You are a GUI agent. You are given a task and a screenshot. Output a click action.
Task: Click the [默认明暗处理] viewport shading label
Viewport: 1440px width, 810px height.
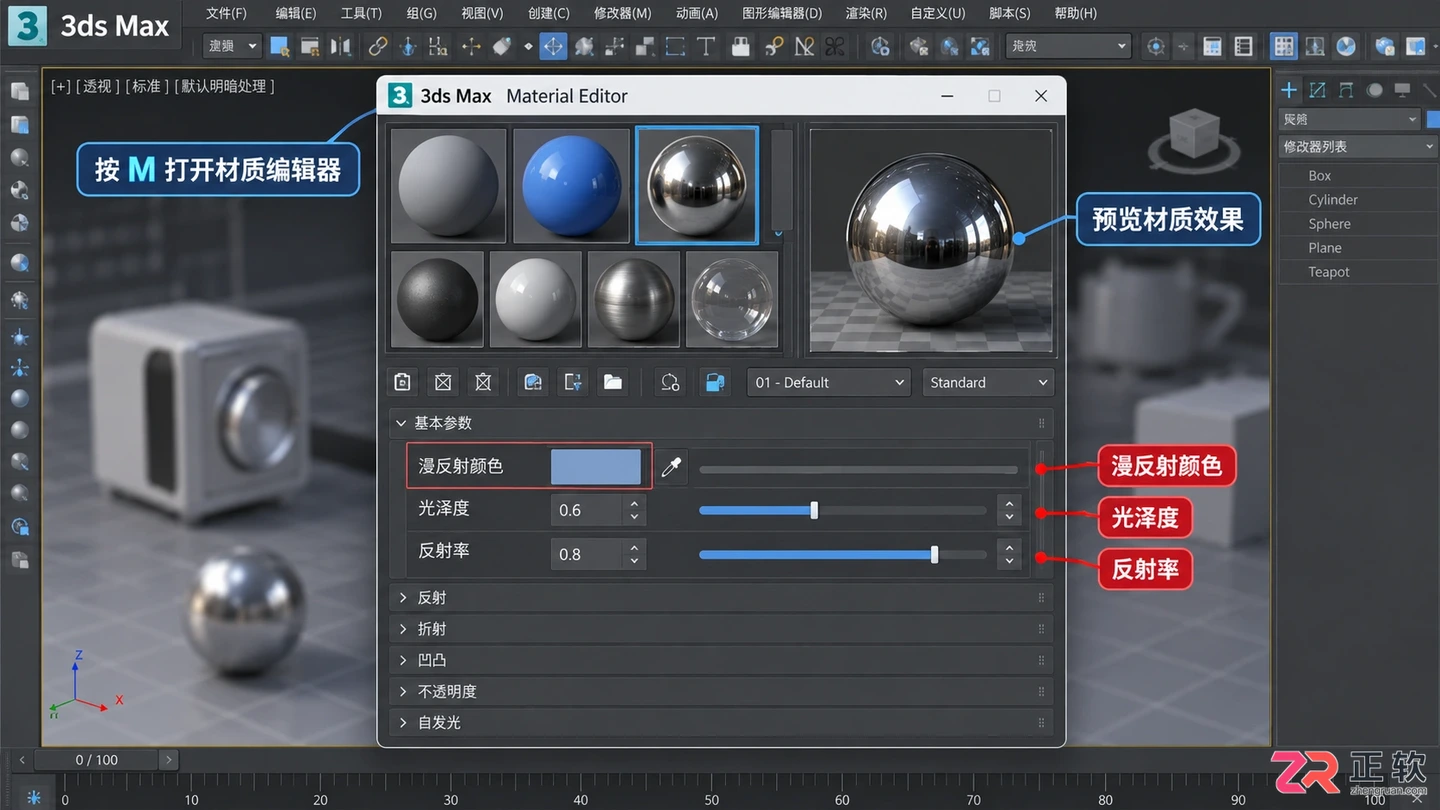coord(224,87)
